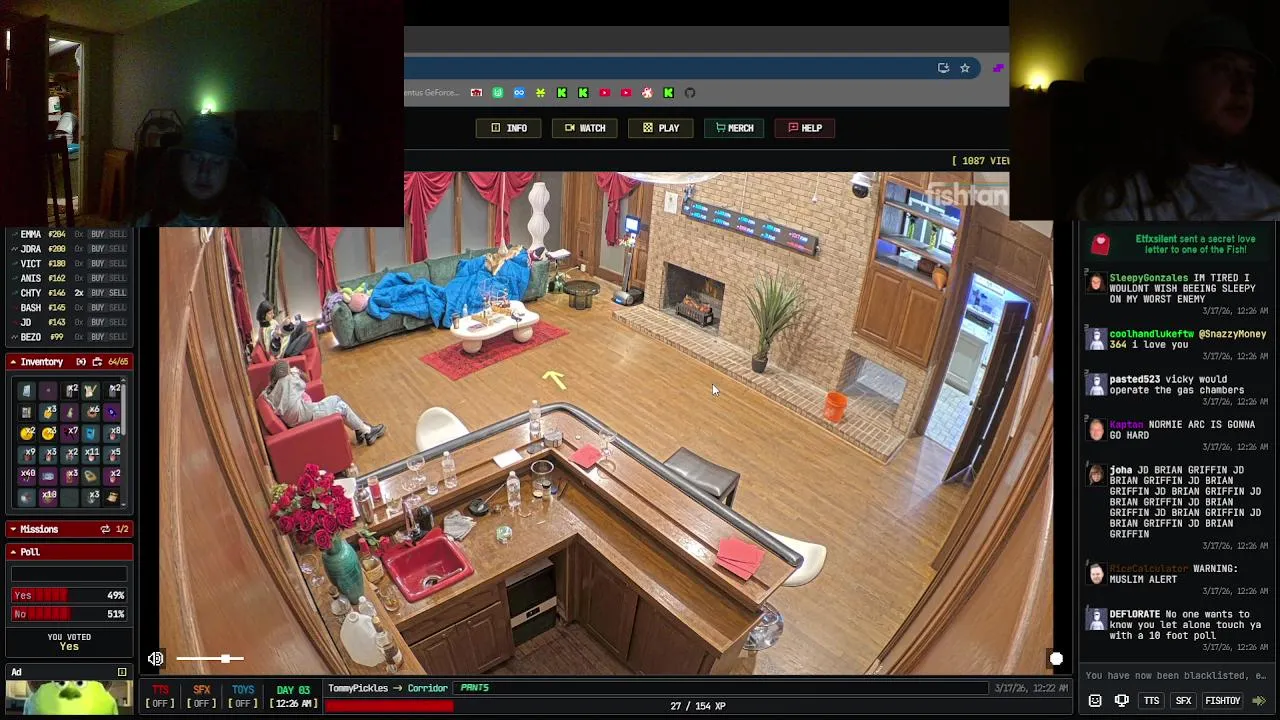Open the purple extension icon beside address bar
1280x720 pixels.
coord(998,68)
